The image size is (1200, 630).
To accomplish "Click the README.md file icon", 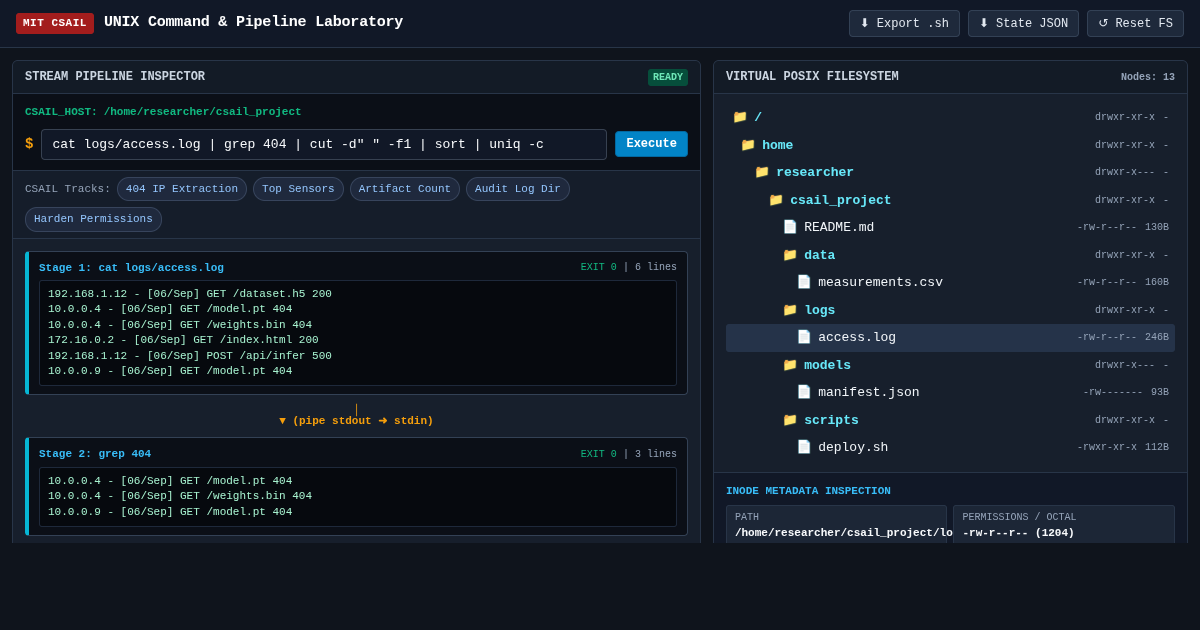I will coord(790,227).
